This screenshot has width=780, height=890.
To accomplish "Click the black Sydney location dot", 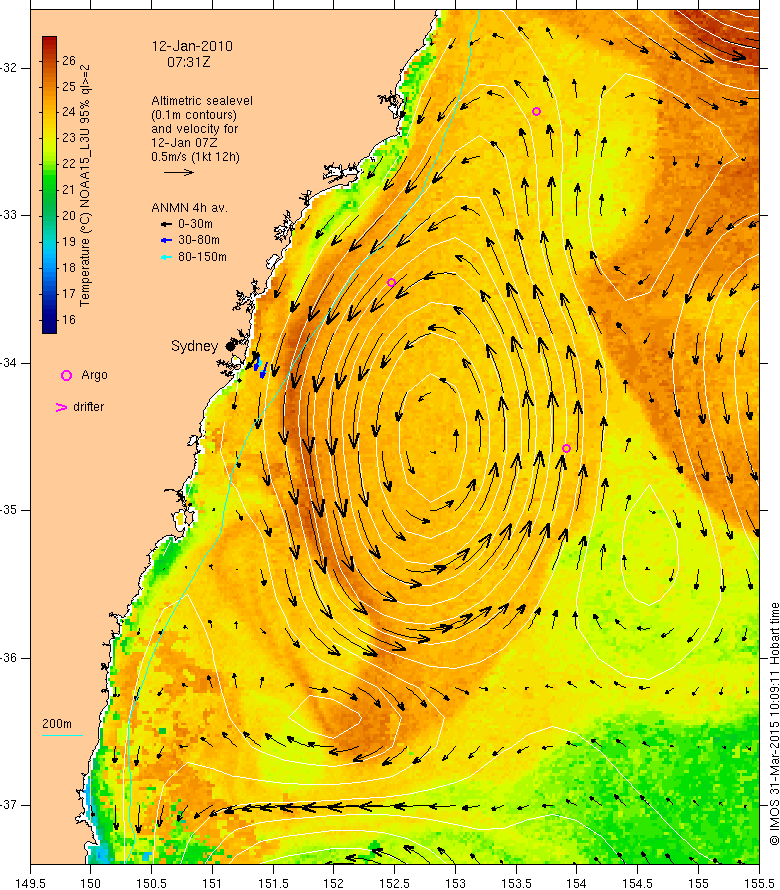I will click(x=230, y=346).
